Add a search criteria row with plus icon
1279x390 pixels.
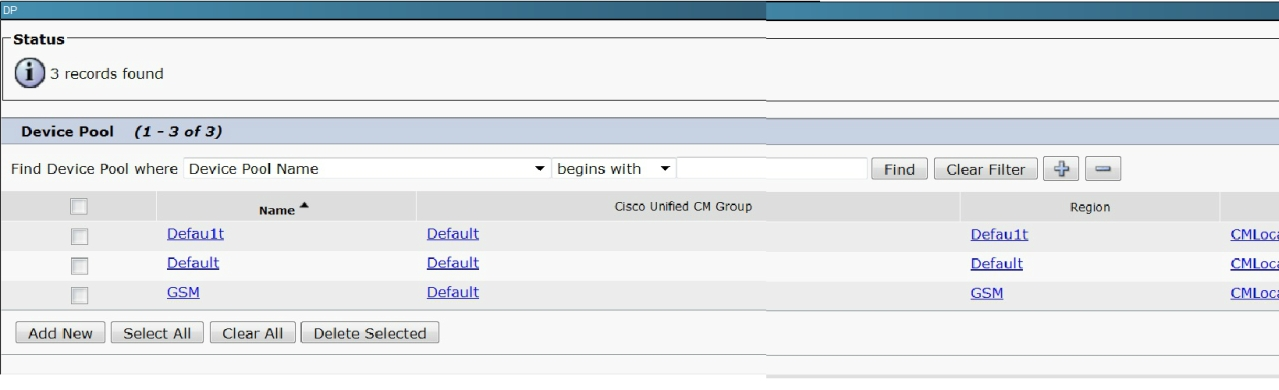(x=1060, y=169)
